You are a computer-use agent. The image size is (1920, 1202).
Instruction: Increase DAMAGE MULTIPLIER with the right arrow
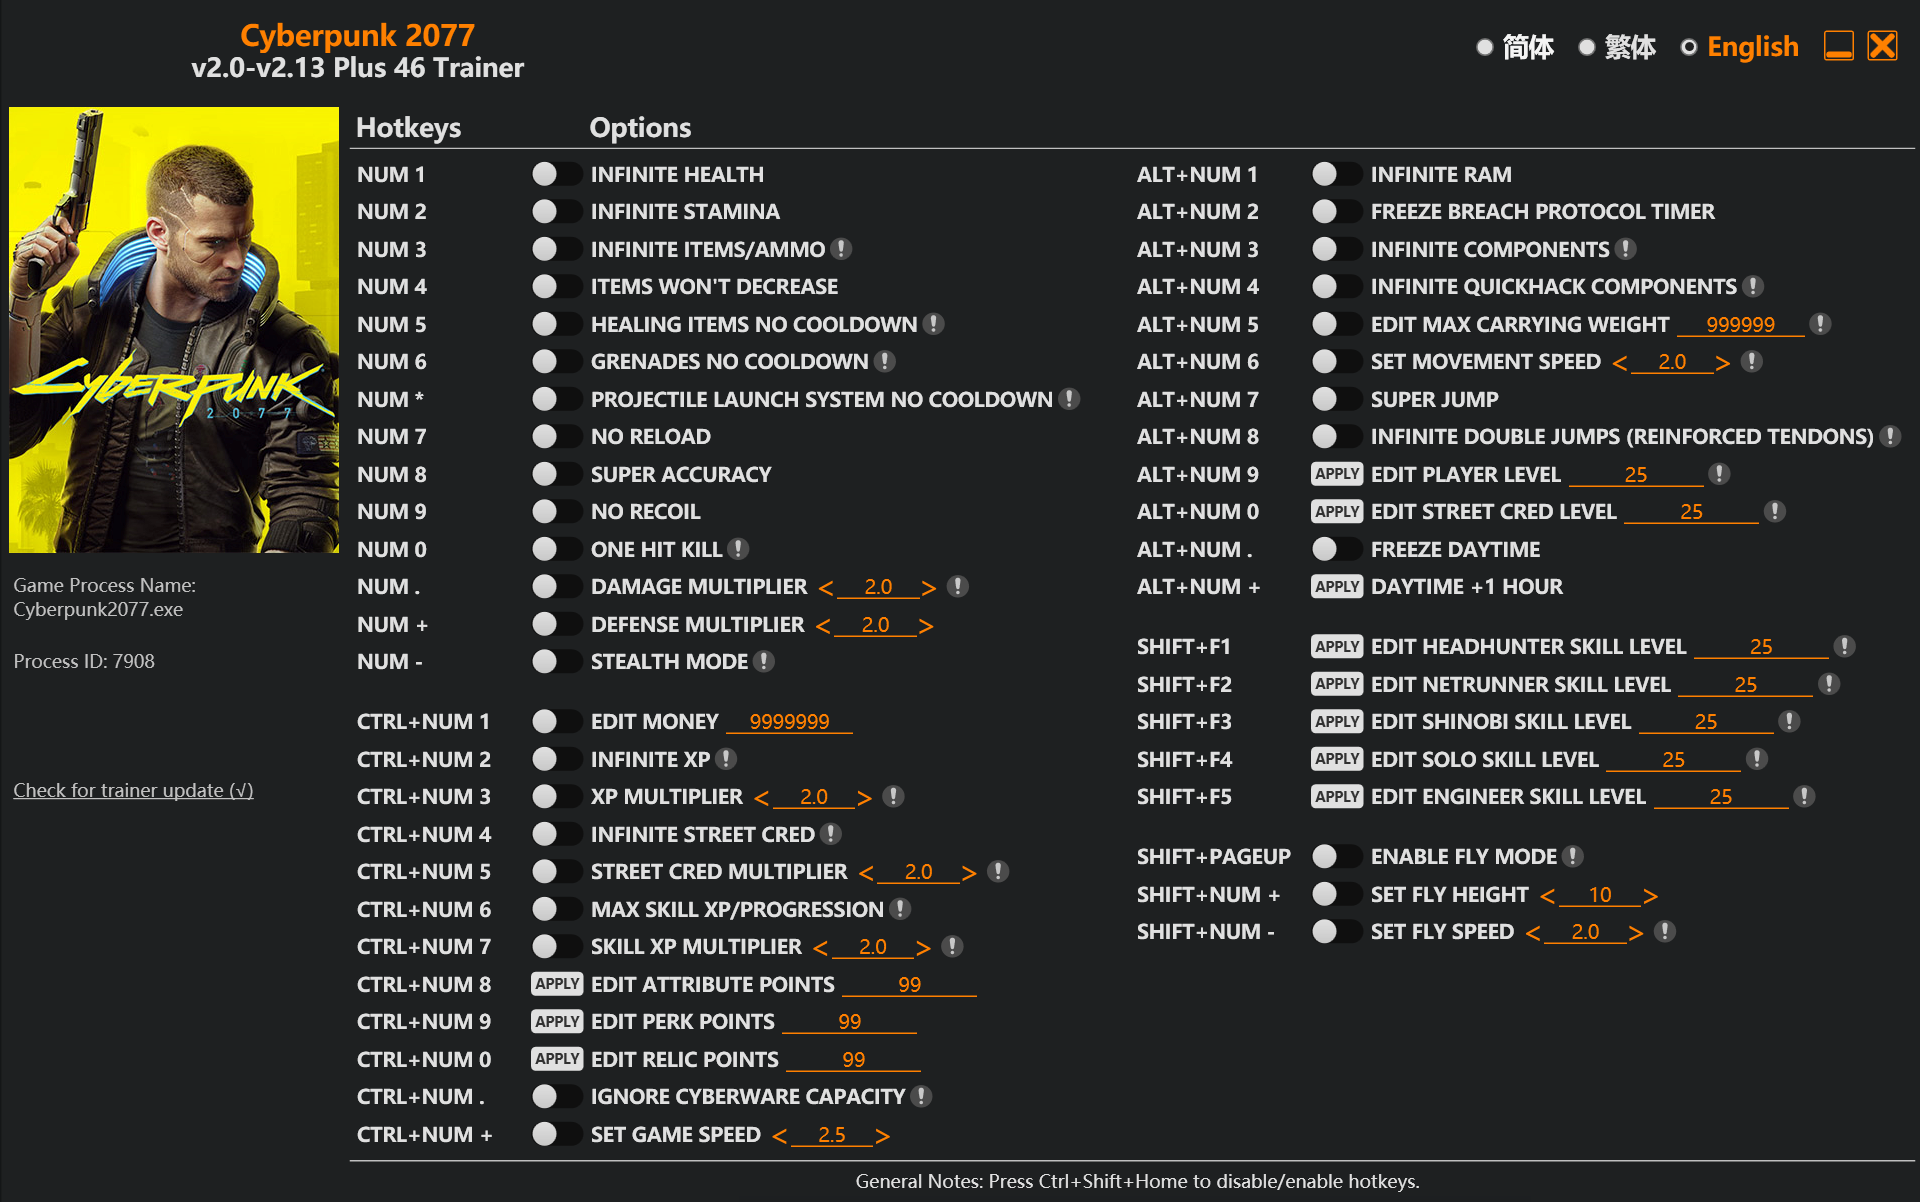[930, 586]
